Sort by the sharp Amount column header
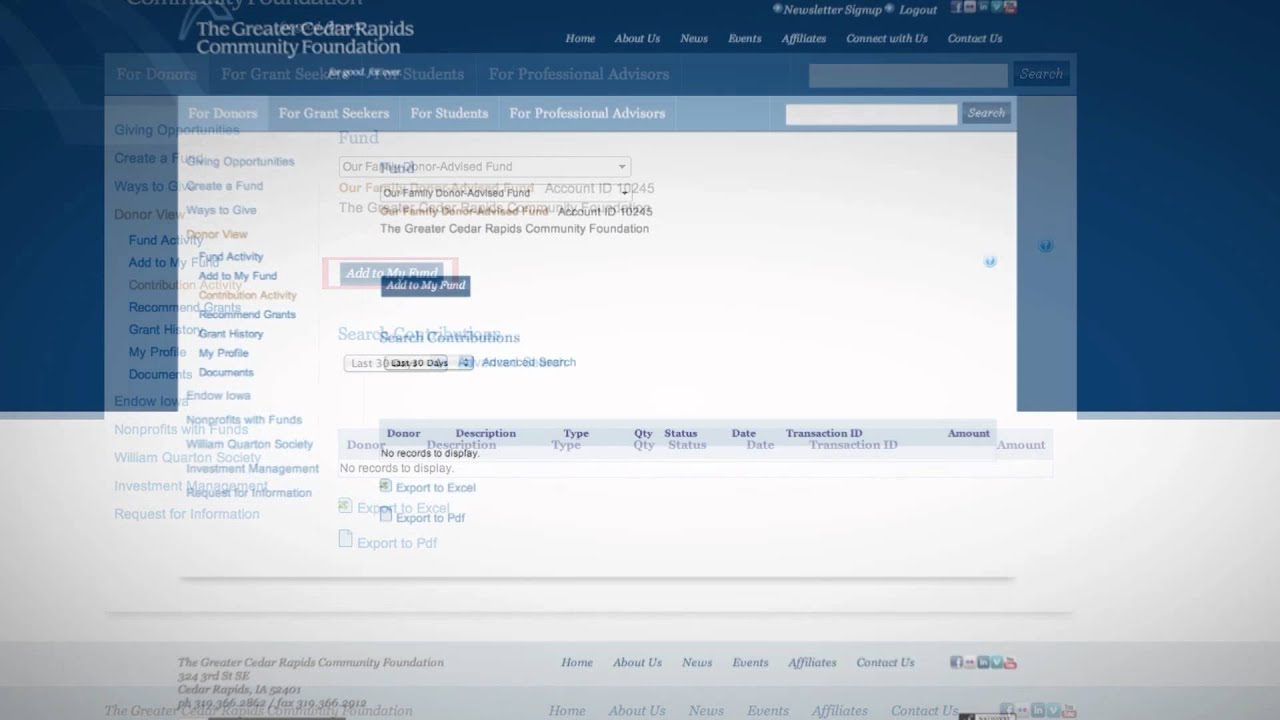The width and height of the screenshot is (1280, 720). pyautogui.click(x=968, y=433)
